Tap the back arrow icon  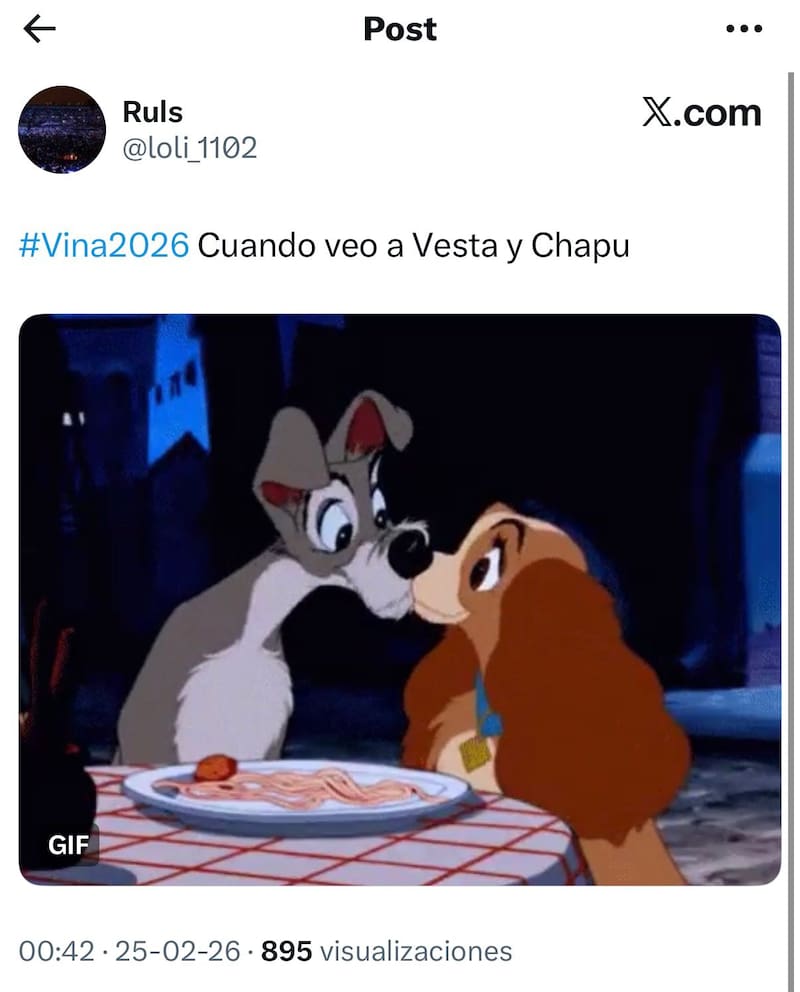click(x=39, y=29)
